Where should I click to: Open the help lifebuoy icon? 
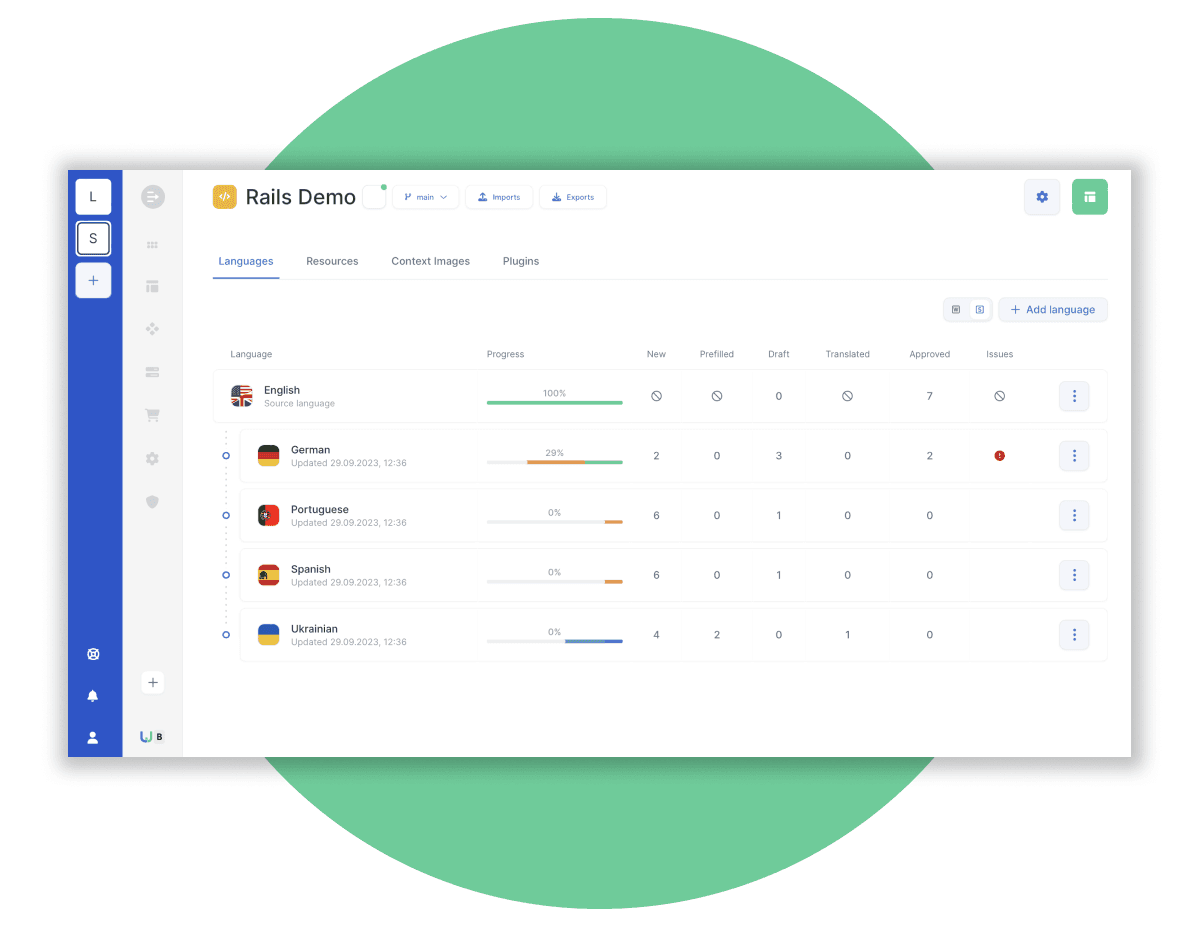coord(93,654)
